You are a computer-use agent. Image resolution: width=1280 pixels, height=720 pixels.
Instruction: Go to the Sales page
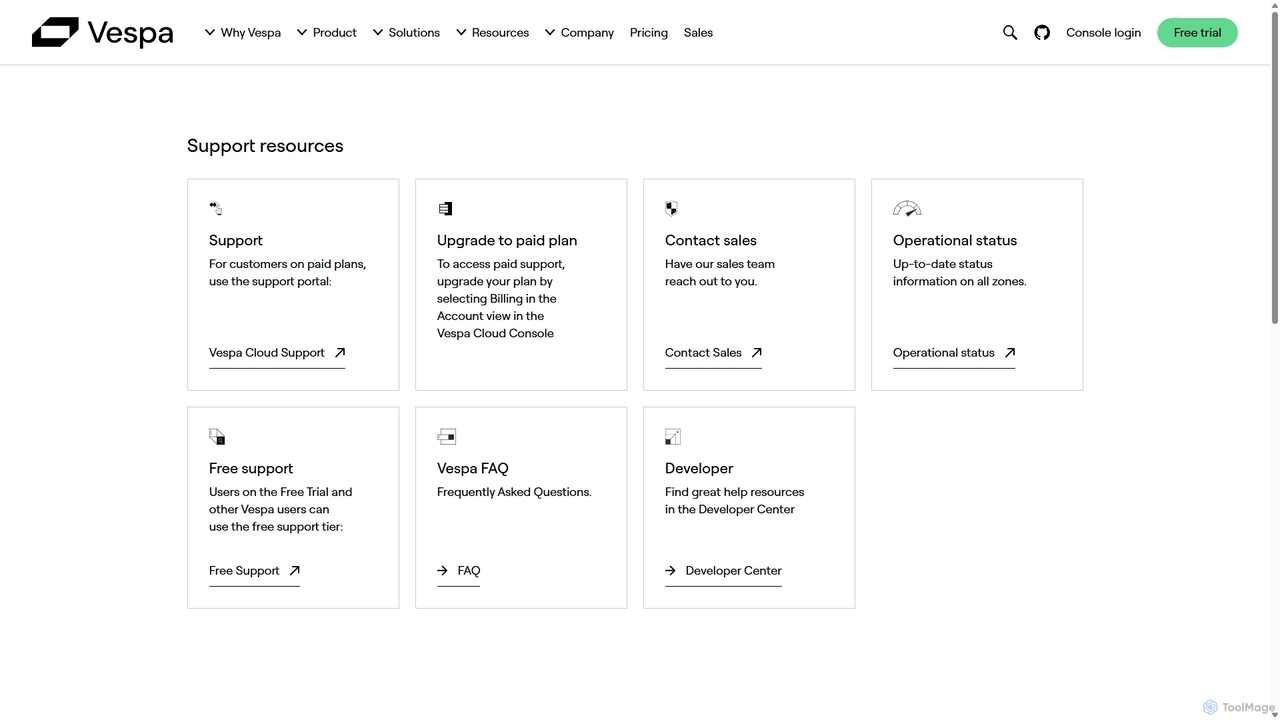point(698,33)
